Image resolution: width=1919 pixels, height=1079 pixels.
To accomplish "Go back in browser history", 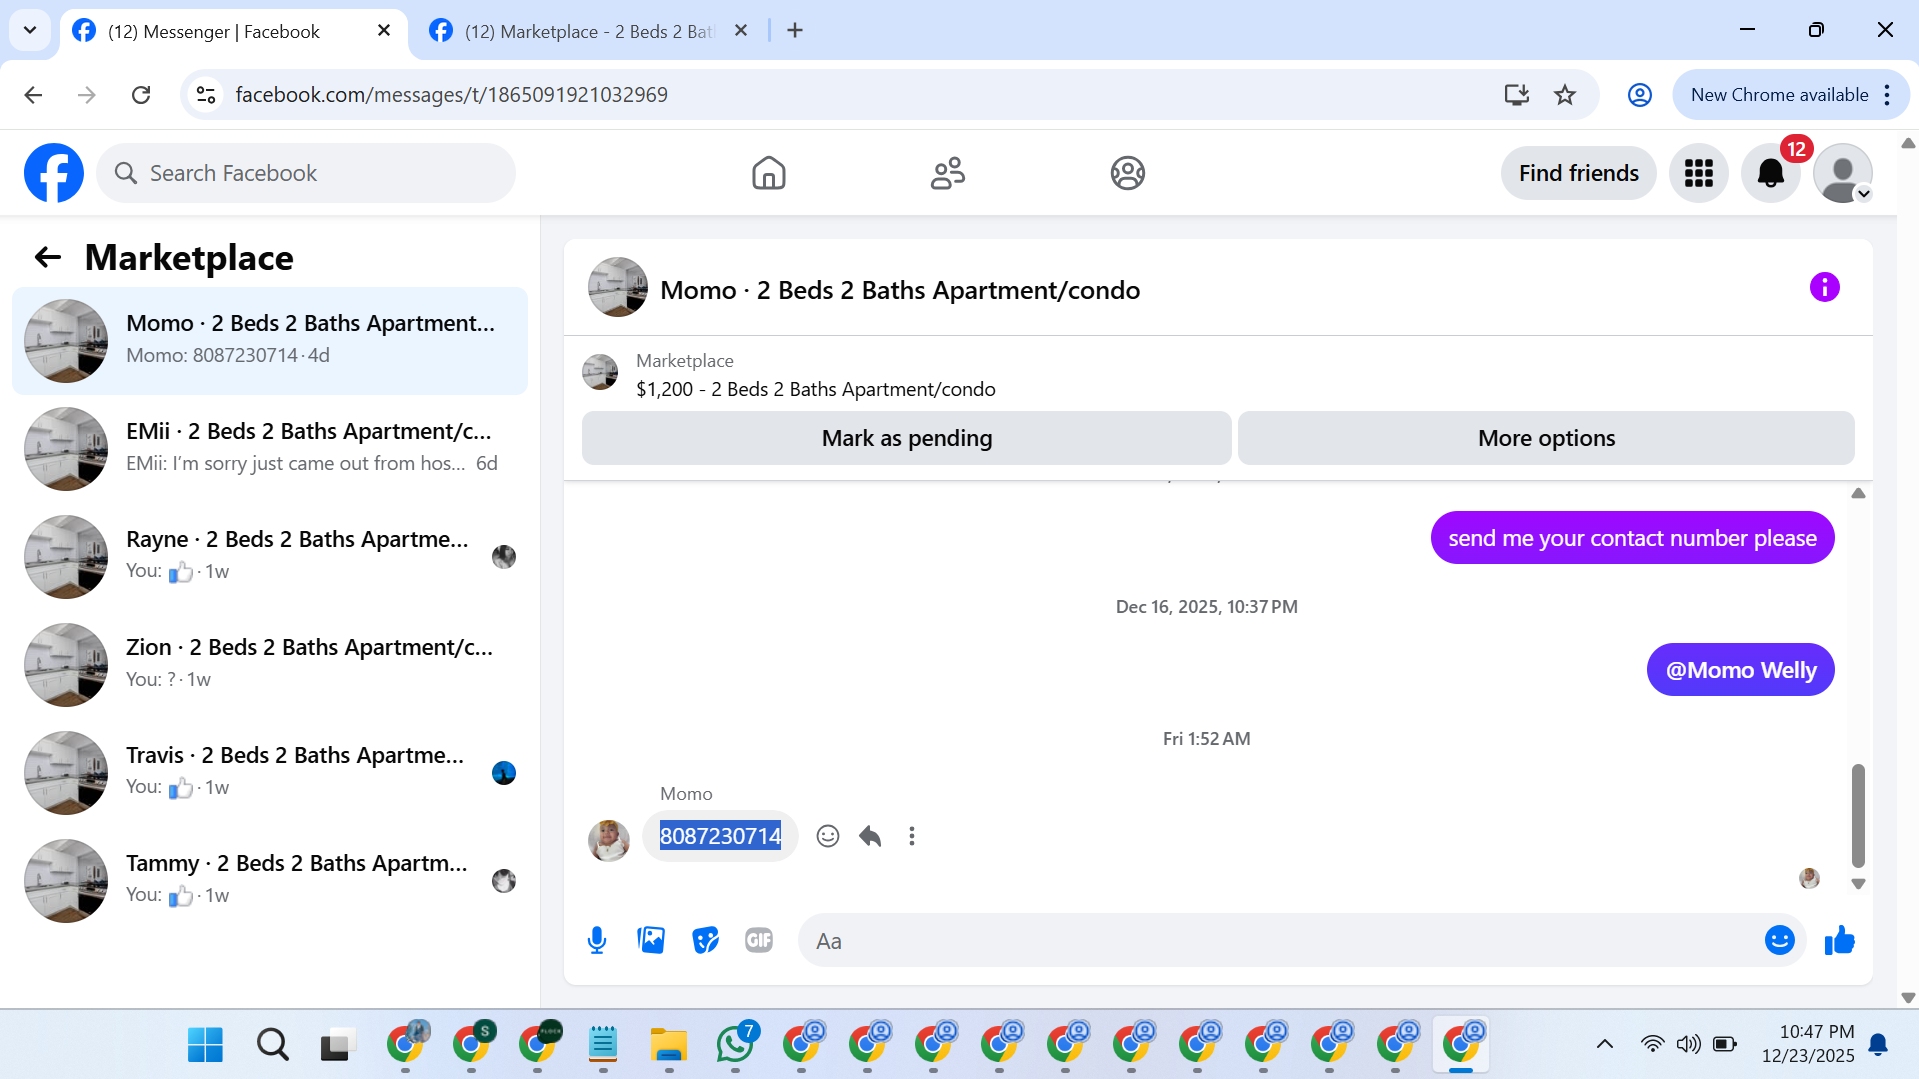I will coord(33,95).
